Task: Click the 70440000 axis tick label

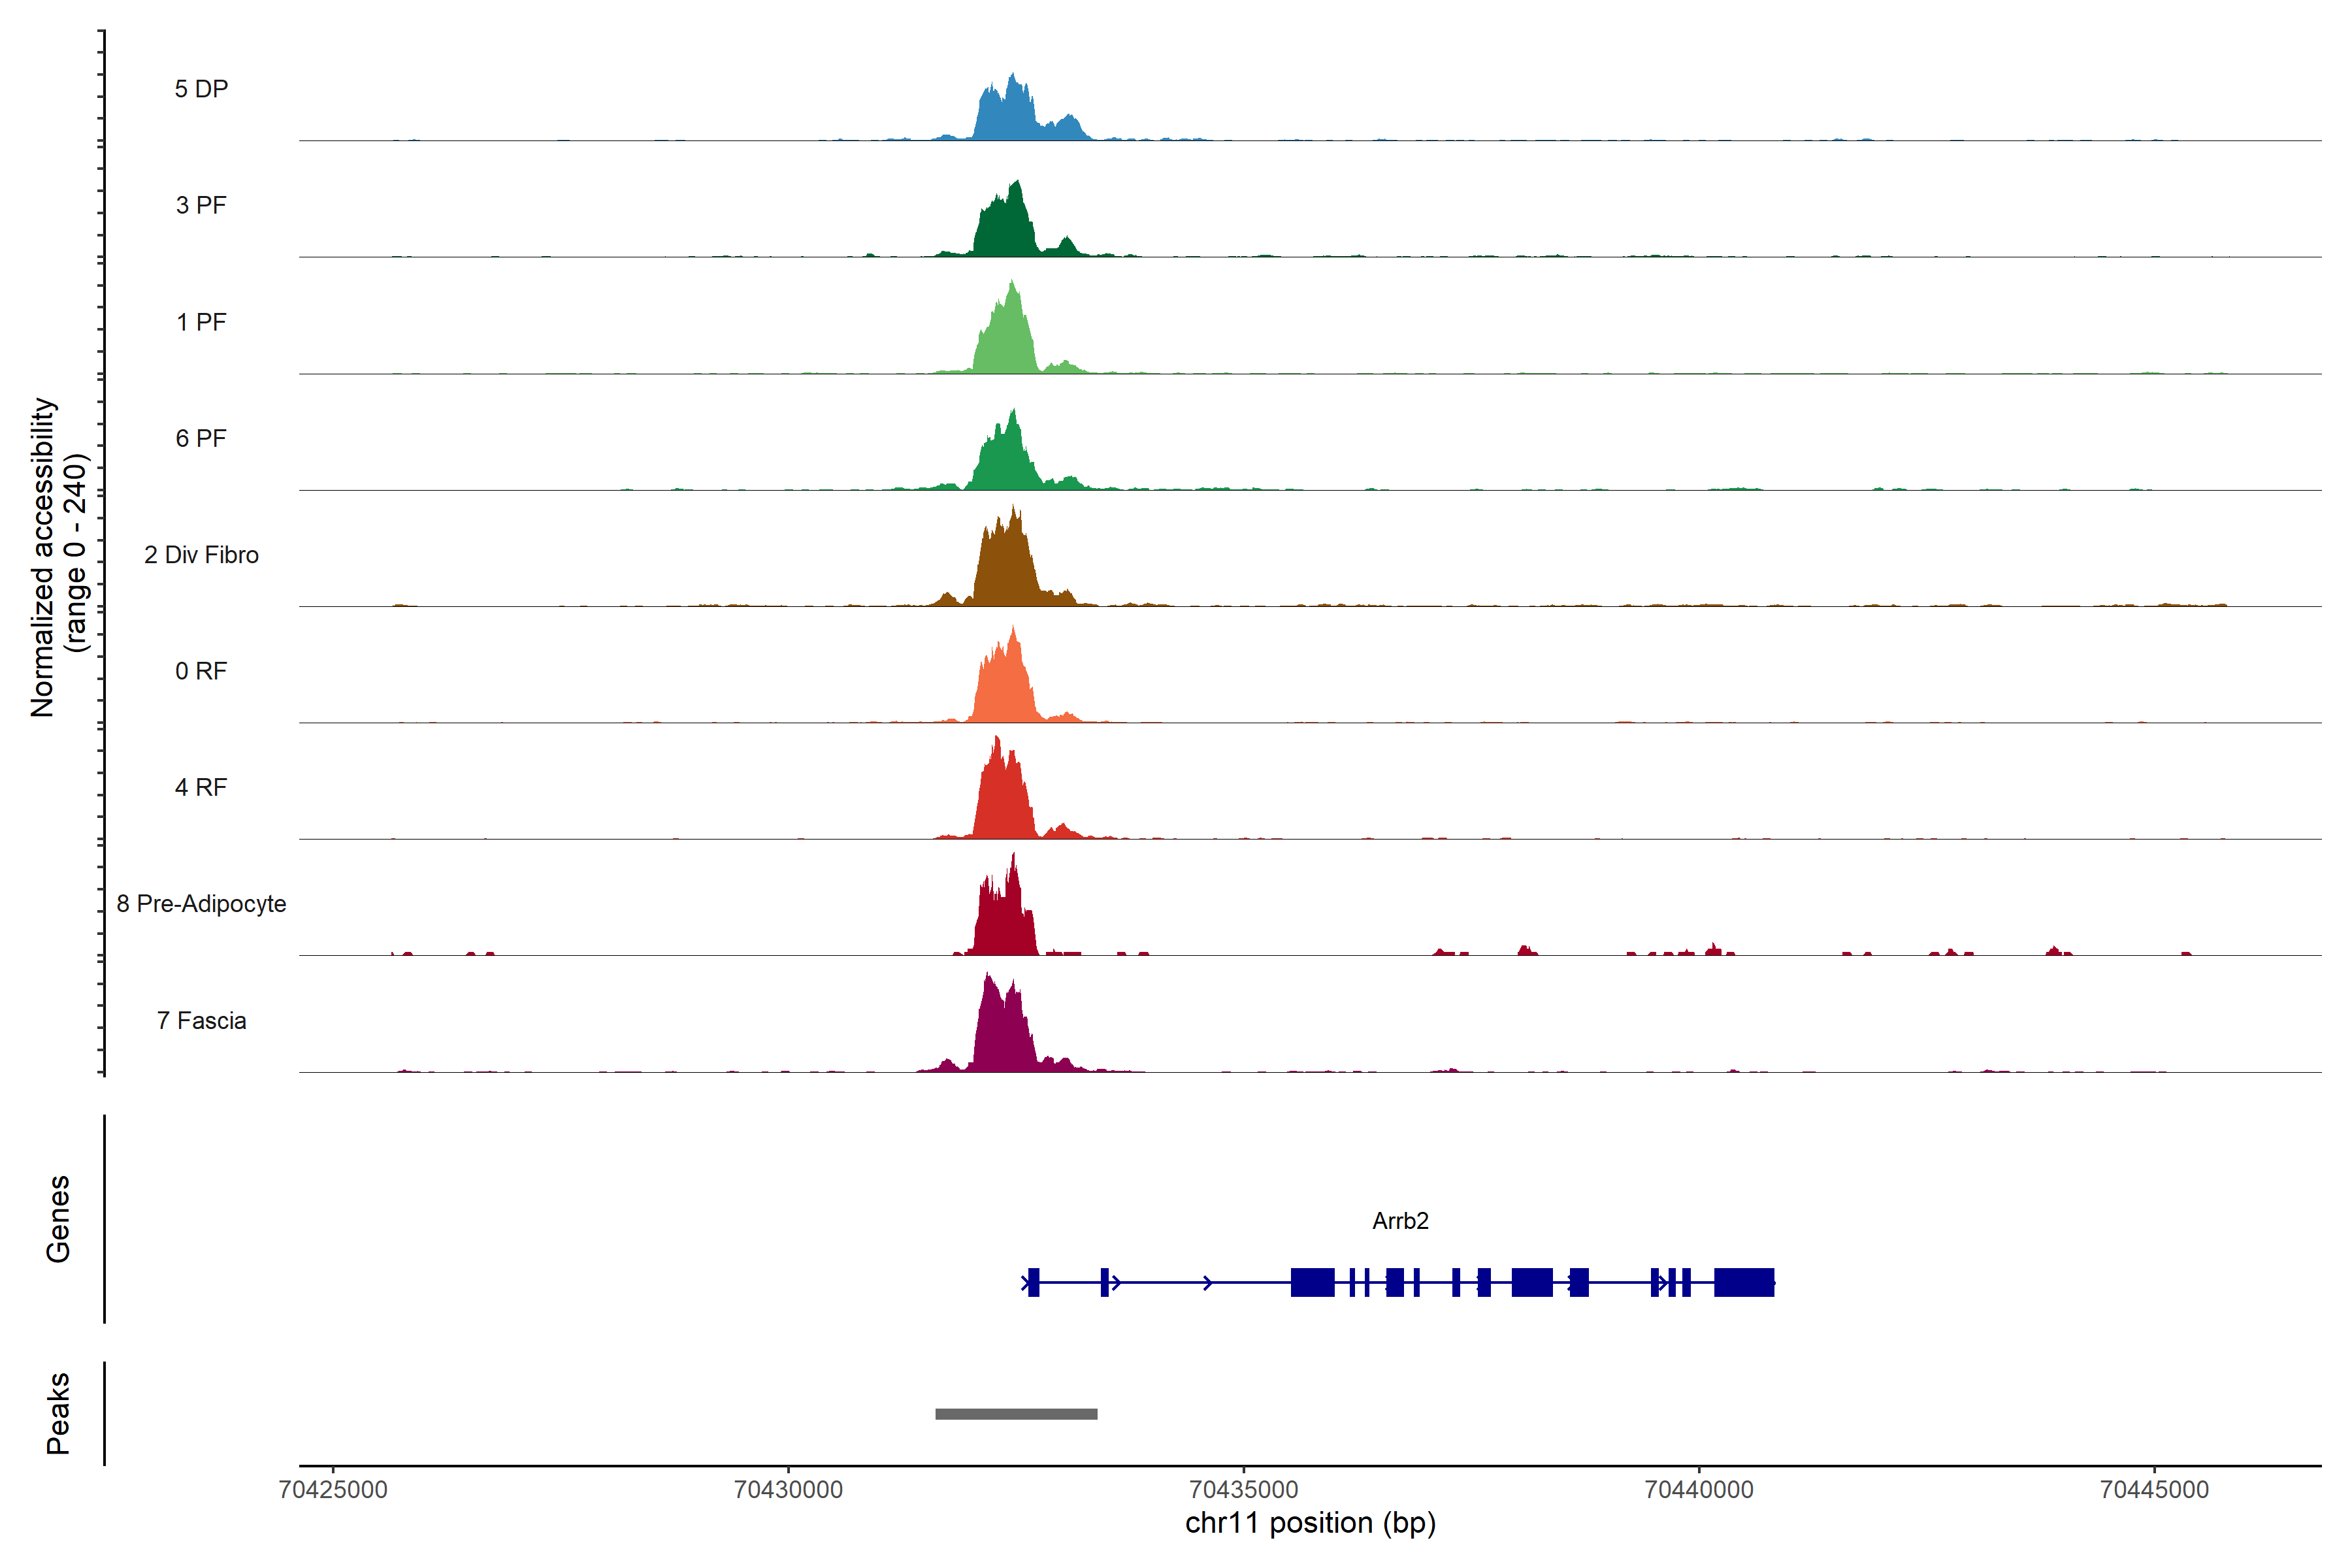Action: pyautogui.click(x=1699, y=1489)
